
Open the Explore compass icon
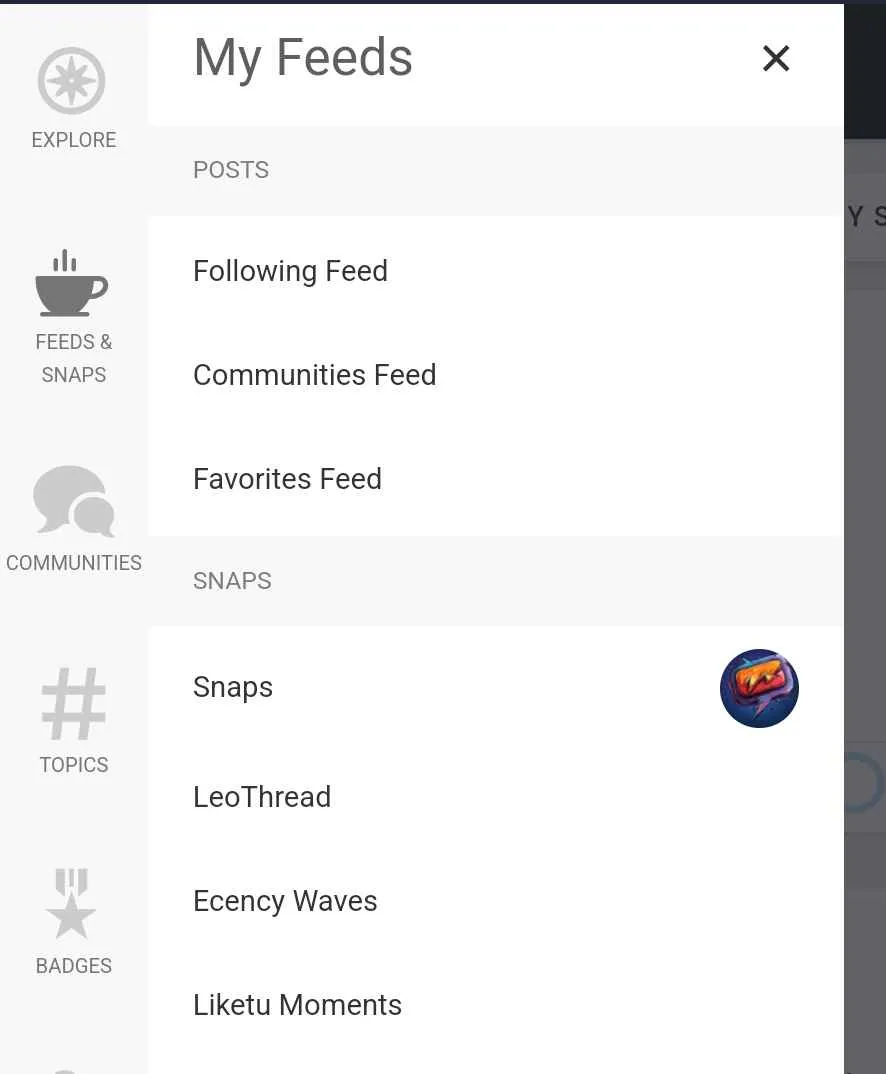71,81
